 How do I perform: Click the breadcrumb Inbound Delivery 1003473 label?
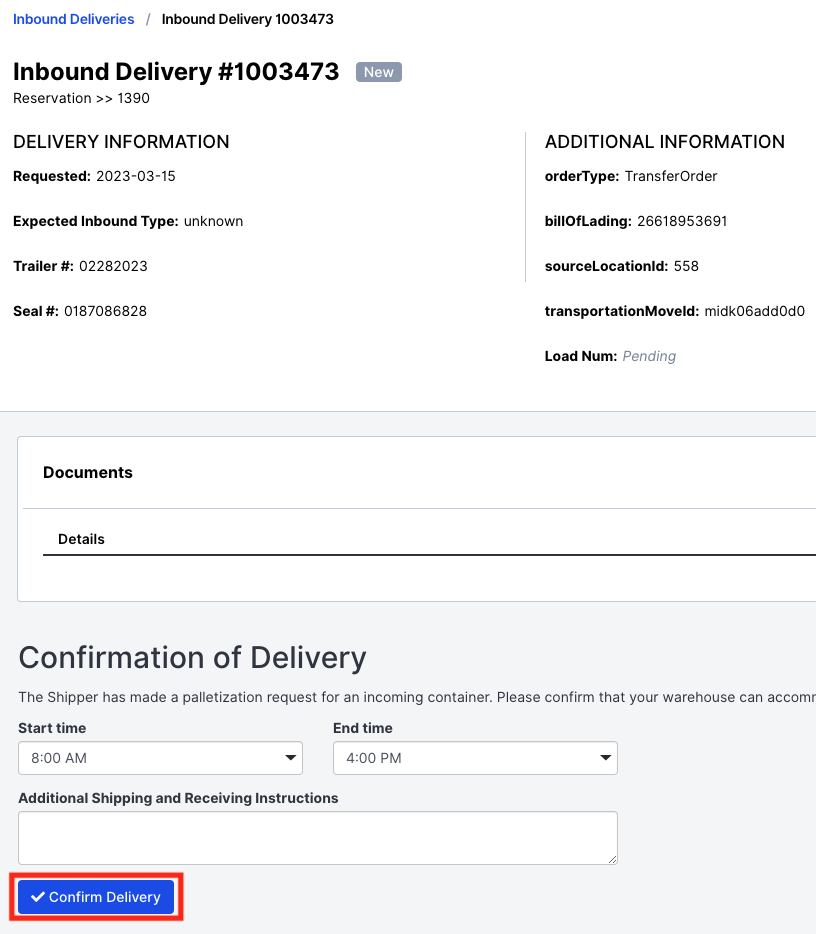coord(246,19)
